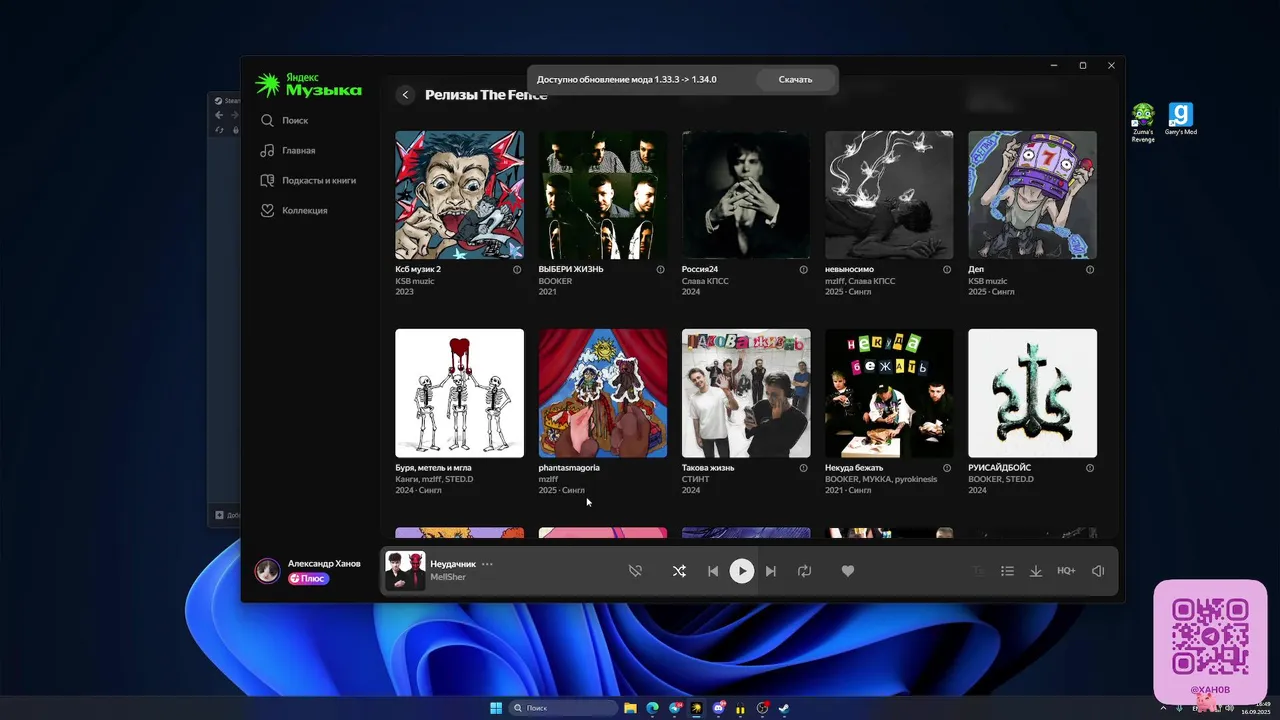Open ВЫБЕРИ ЖИЗНЬ album cover
This screenshot has height=720, width=1280.
point(602,195)
